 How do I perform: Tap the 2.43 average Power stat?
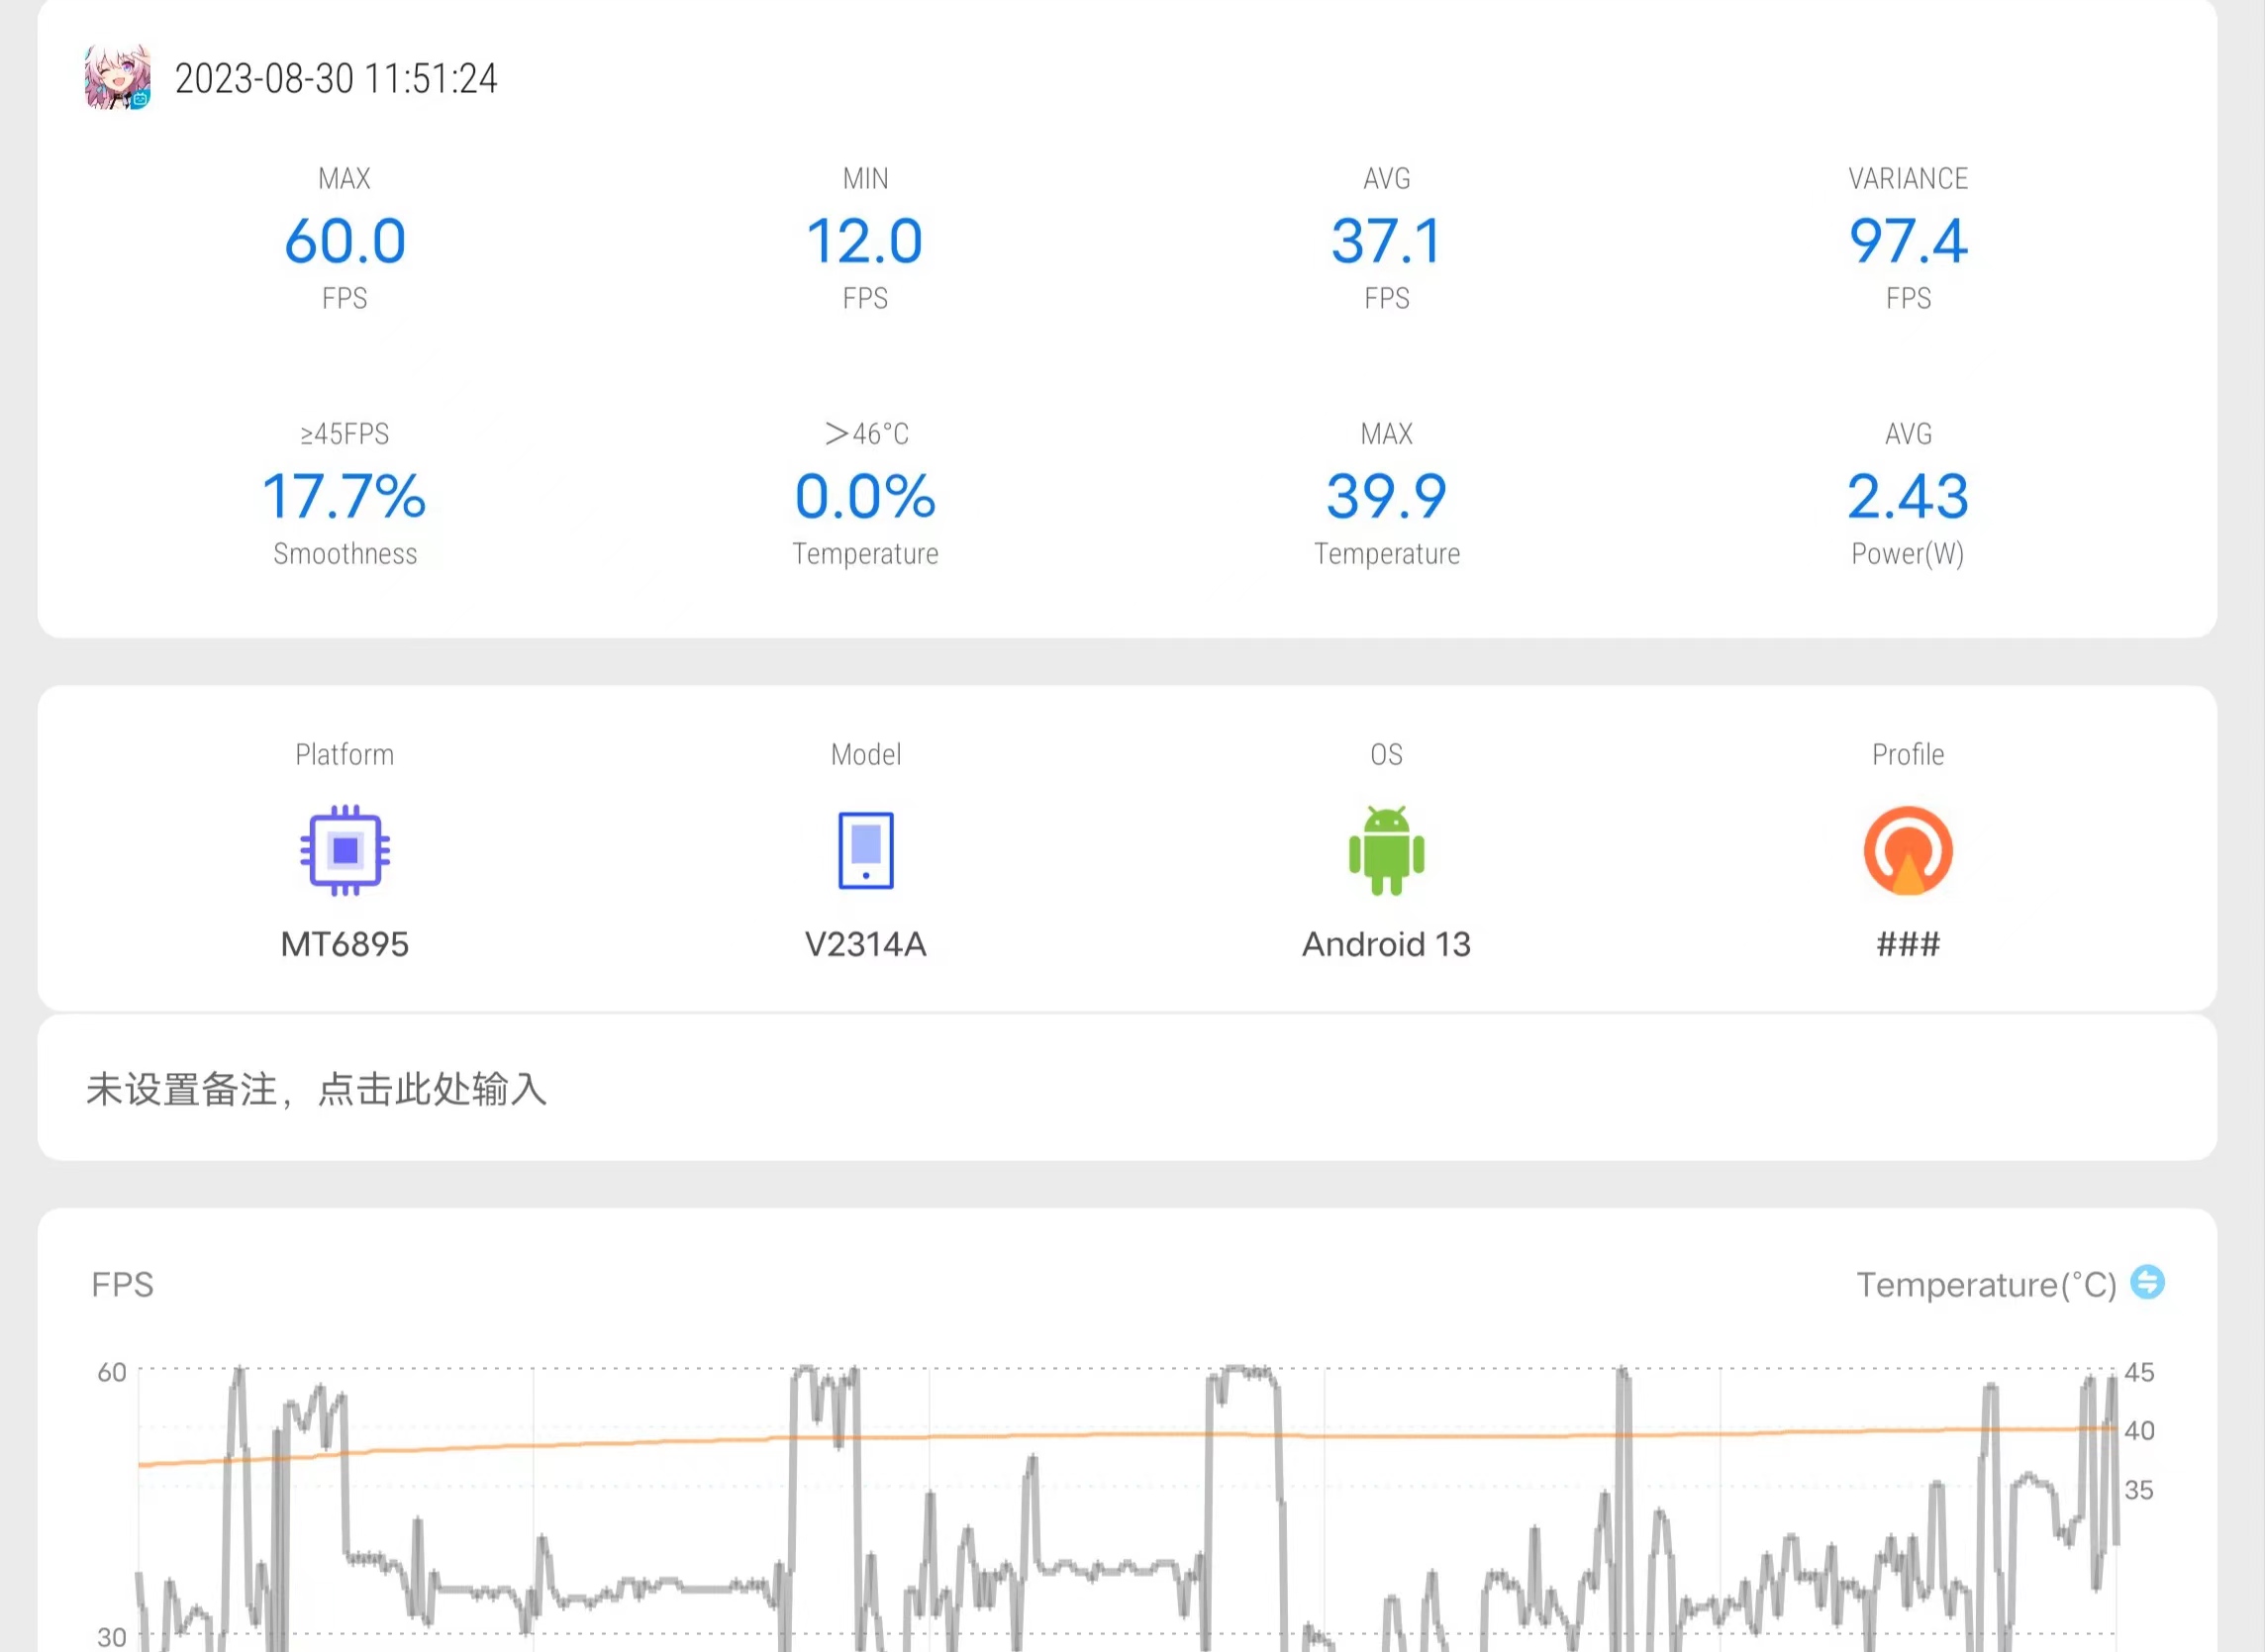coord(1907,497)
